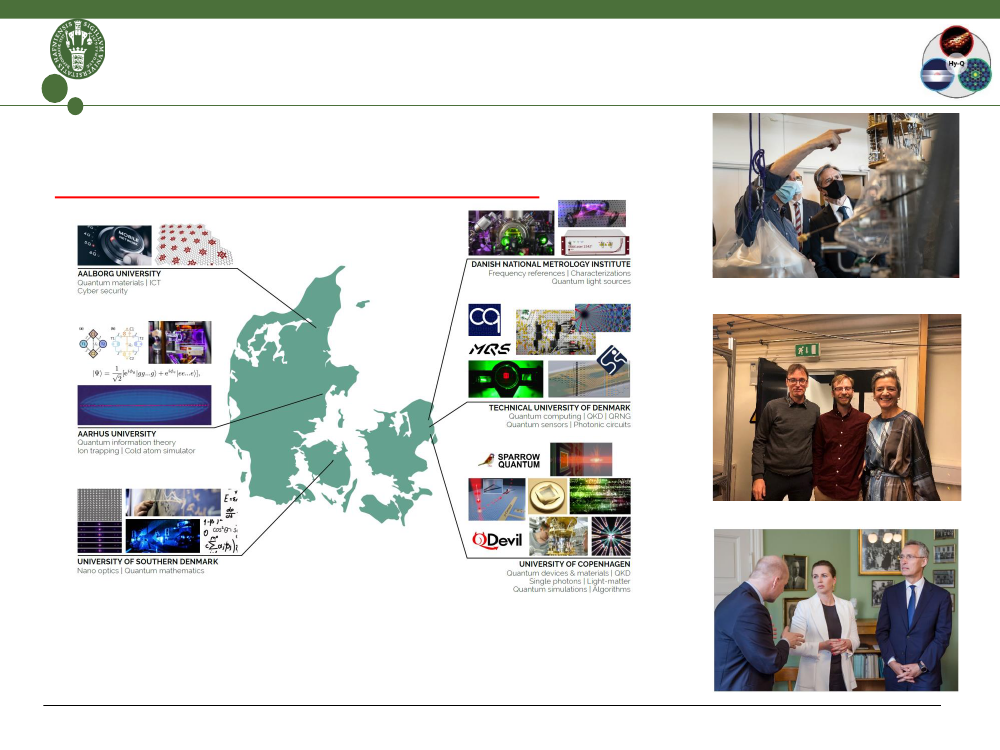Click the green laser optics image at Metrology Institute
This screenshot has height=750, width=1000.
pos(511,233)
